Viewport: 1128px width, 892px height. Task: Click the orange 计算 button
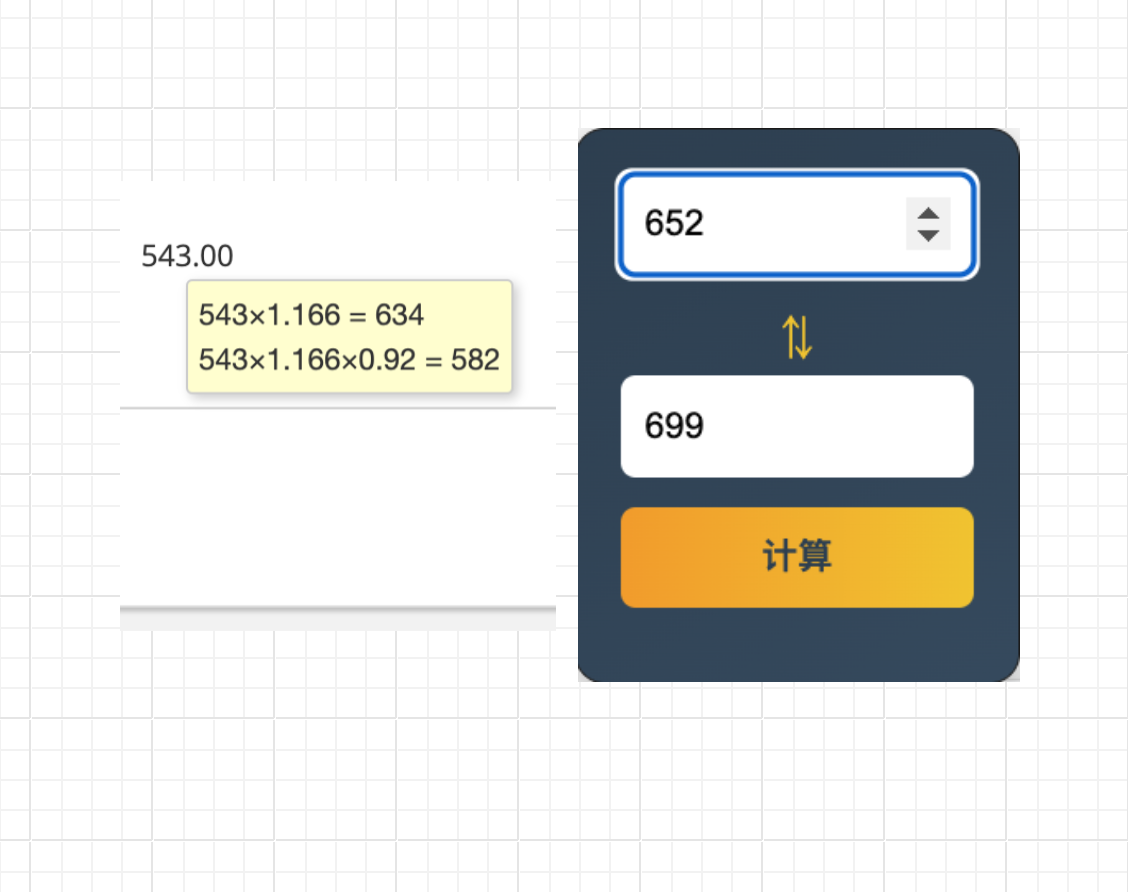click(x=797, y=557)
